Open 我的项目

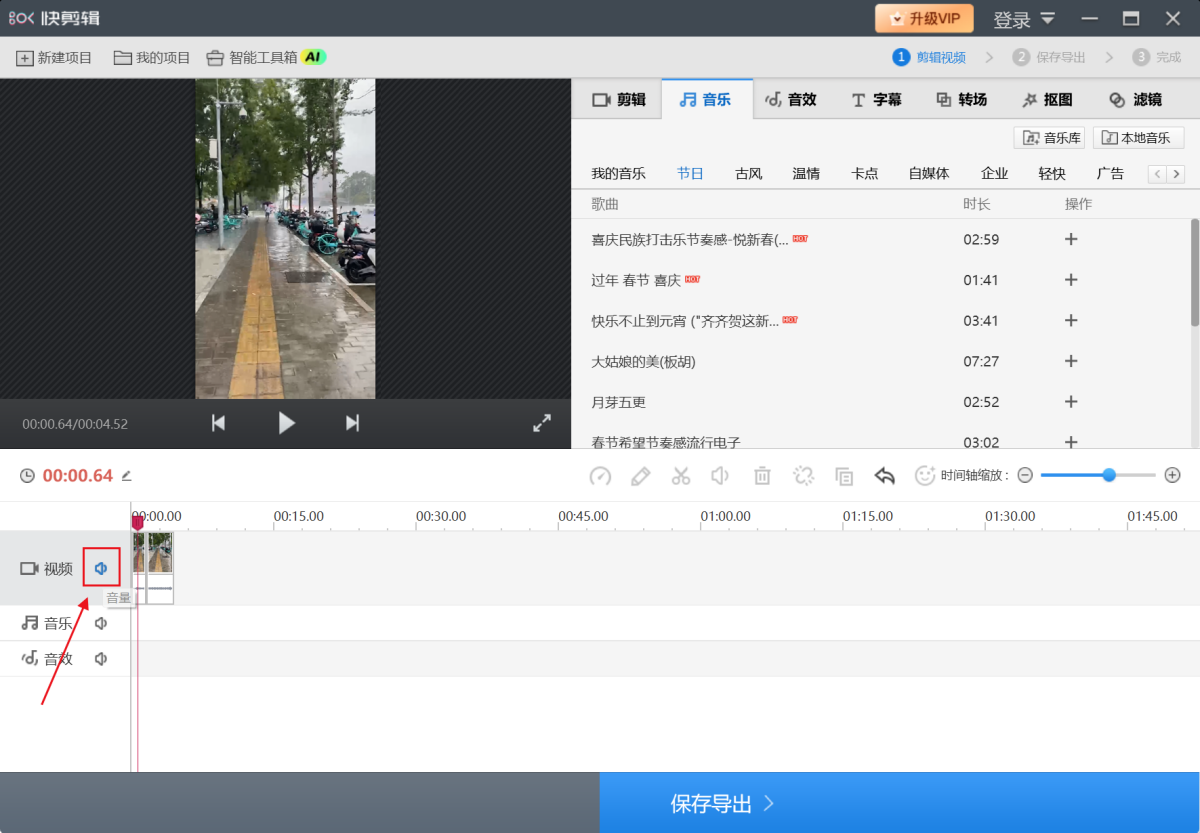(x=151, y=58)
